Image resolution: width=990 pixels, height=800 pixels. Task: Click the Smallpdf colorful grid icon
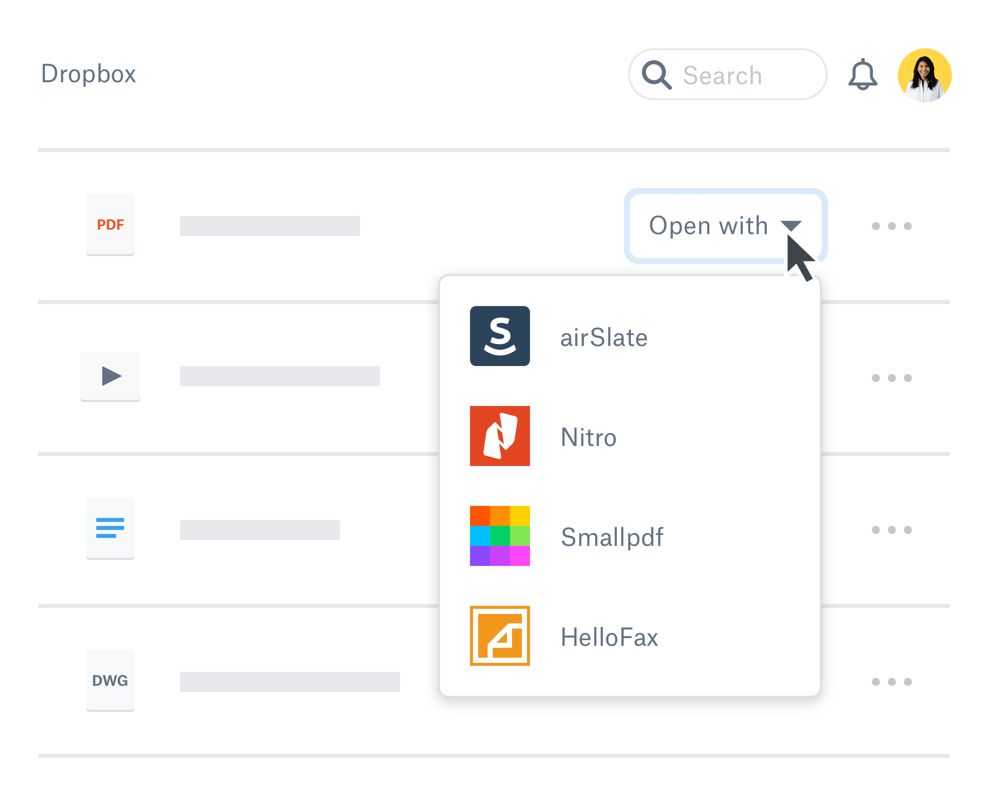pos(500,536)
